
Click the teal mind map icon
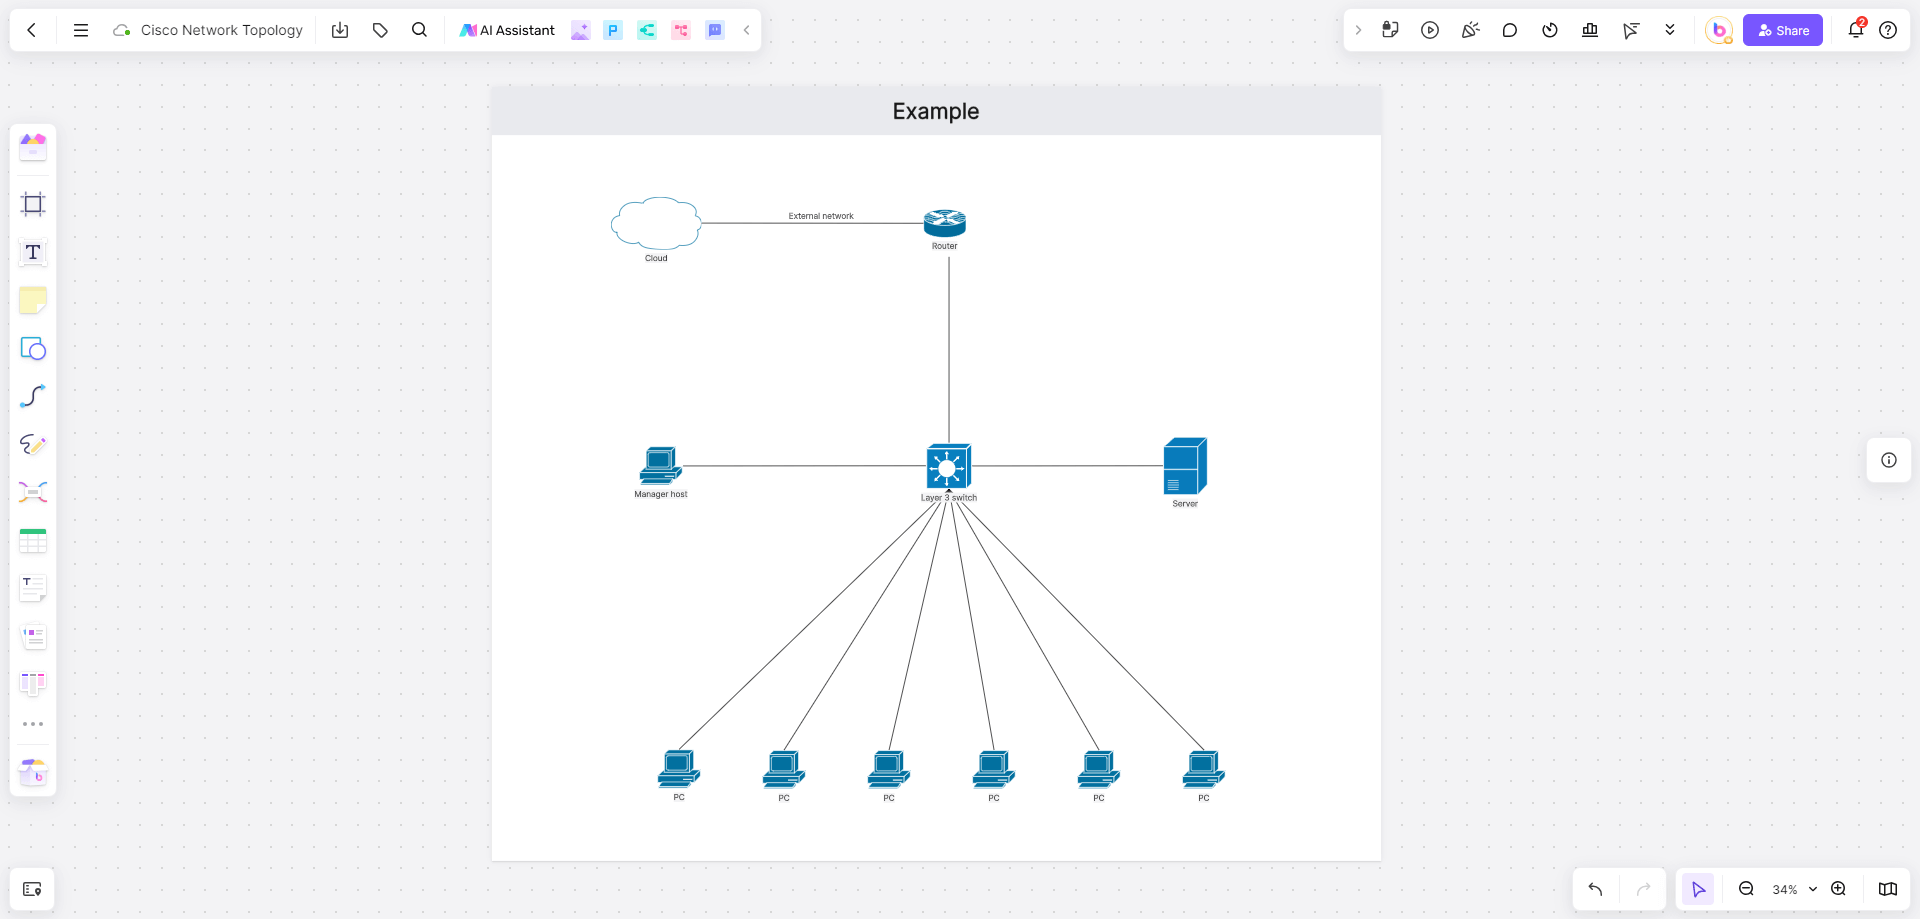tap(647, 30)
